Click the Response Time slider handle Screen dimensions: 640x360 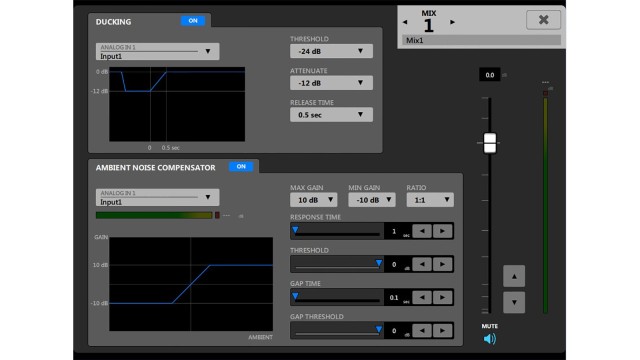coord(296,230)
